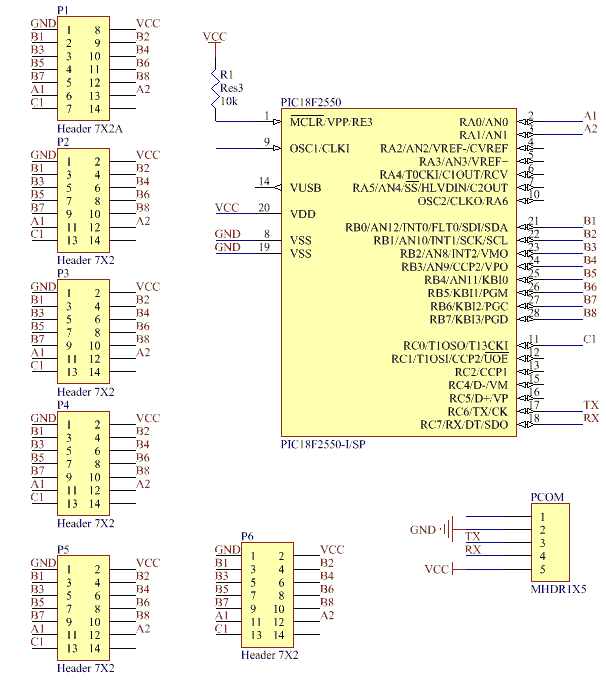Click the P4 header designator
606x685 pixels.
pos(63,405)
